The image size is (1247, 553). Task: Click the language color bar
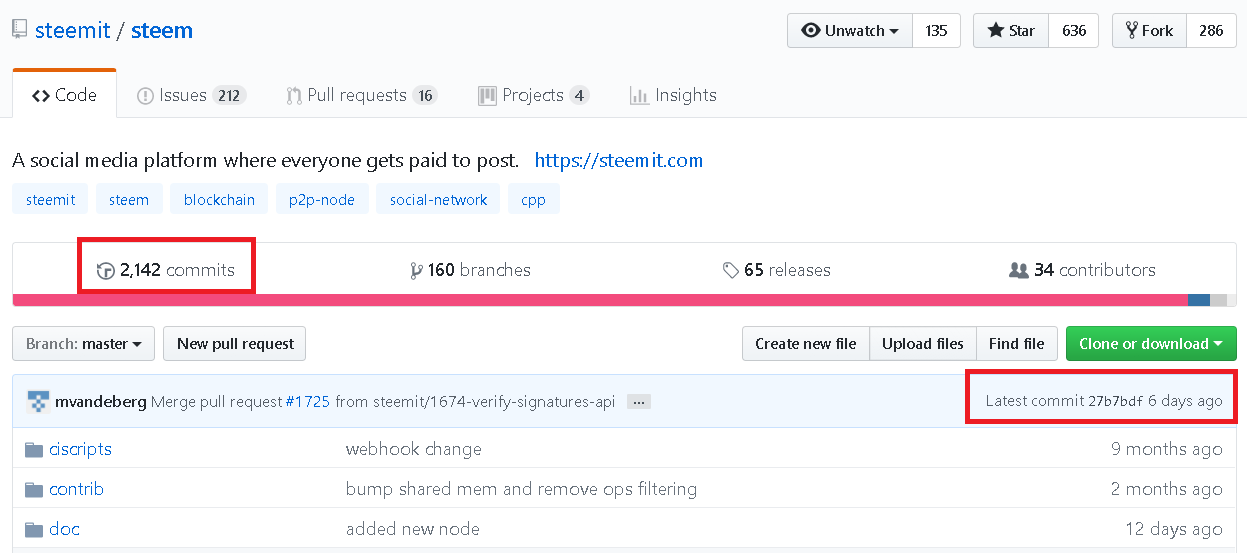click(x=600, y=300)
